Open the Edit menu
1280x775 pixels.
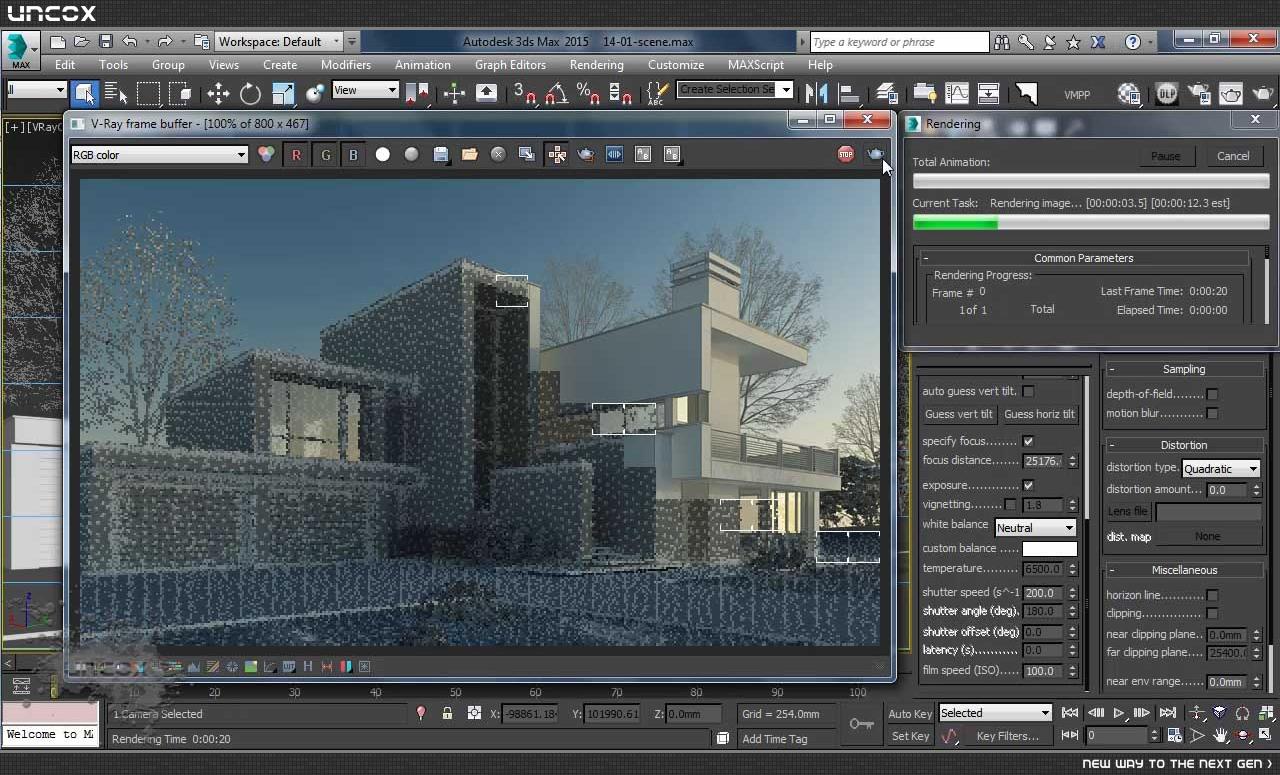click(x=65, y=65)
